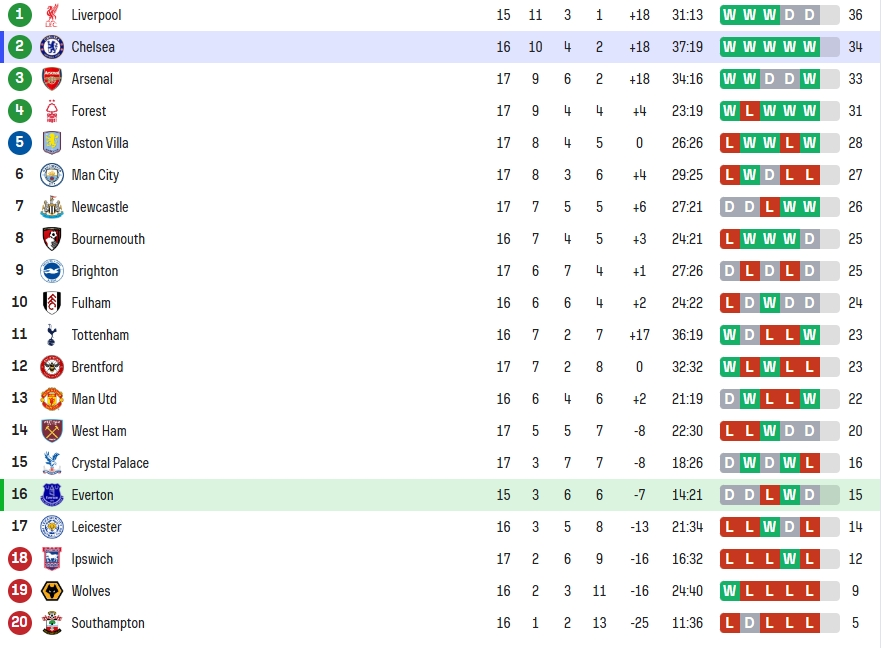Open the Brighton team name
881x648 pixels.
click(x=94, y=271)
